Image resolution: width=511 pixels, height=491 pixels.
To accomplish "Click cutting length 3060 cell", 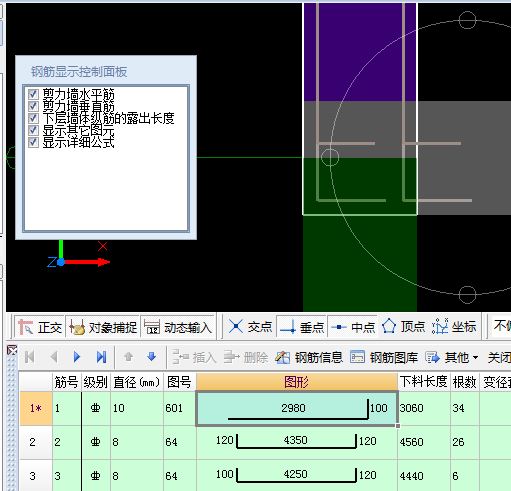I will pyautogui.click(x=424, y=409).
